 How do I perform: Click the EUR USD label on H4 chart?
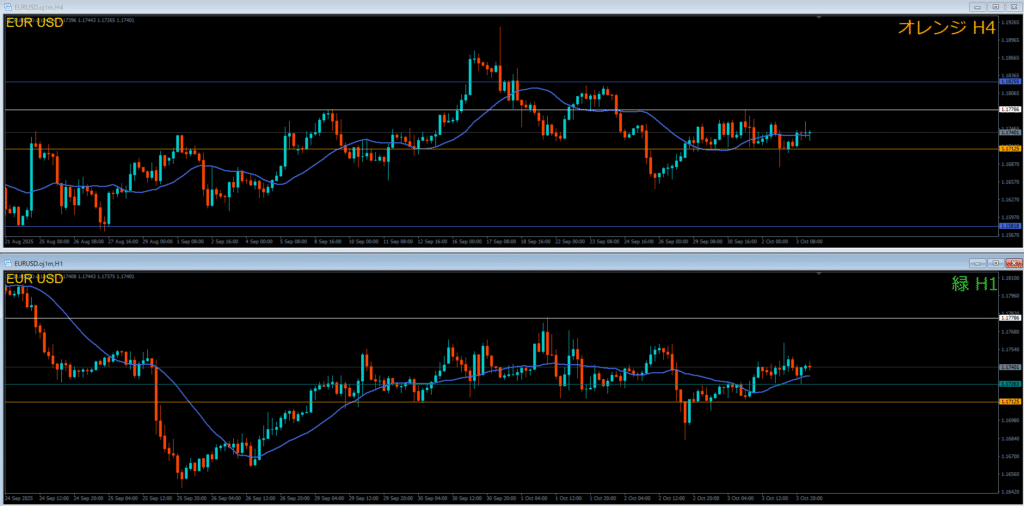(x=34, y=23)
